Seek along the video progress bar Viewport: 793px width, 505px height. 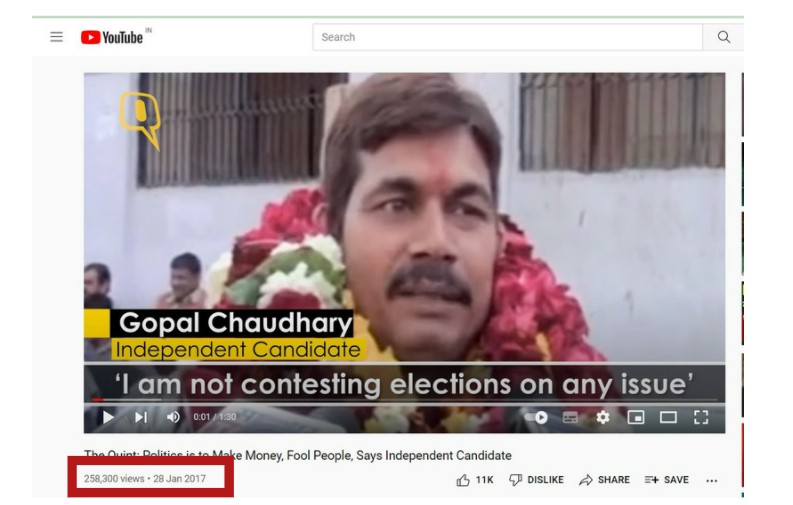[x=405, y=400]
